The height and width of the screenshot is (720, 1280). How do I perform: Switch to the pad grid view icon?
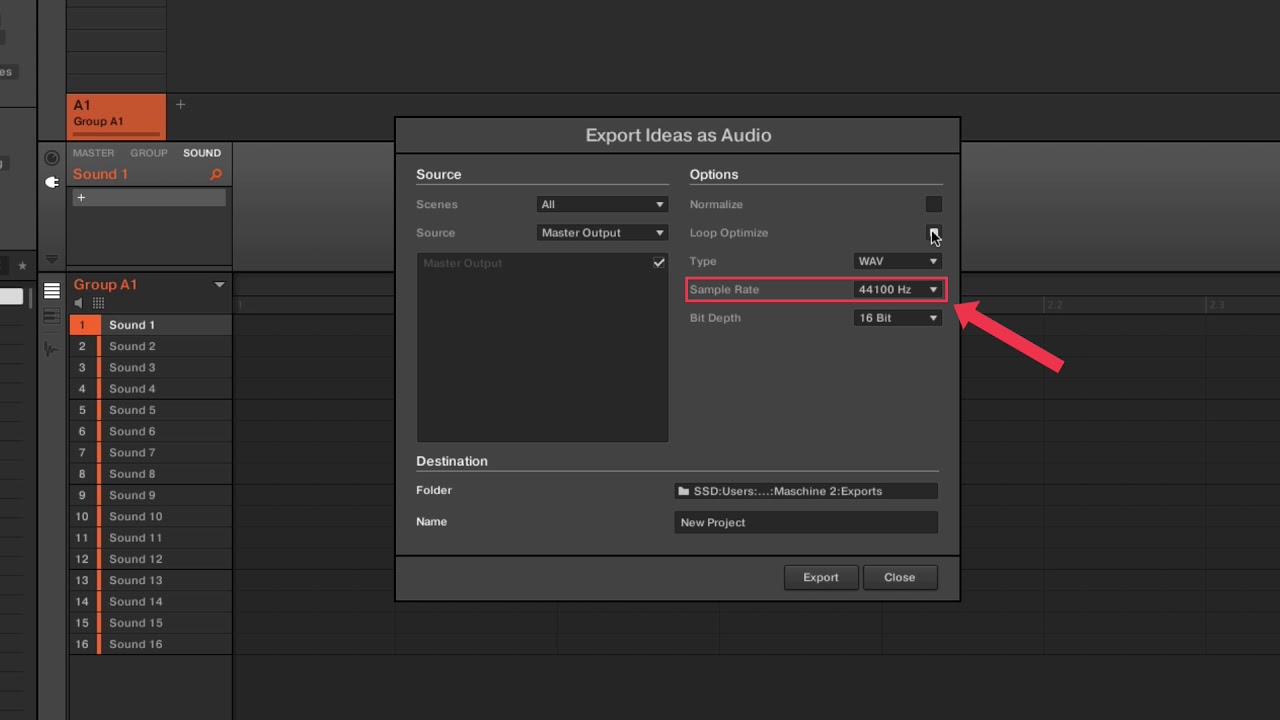coord(98,303)
